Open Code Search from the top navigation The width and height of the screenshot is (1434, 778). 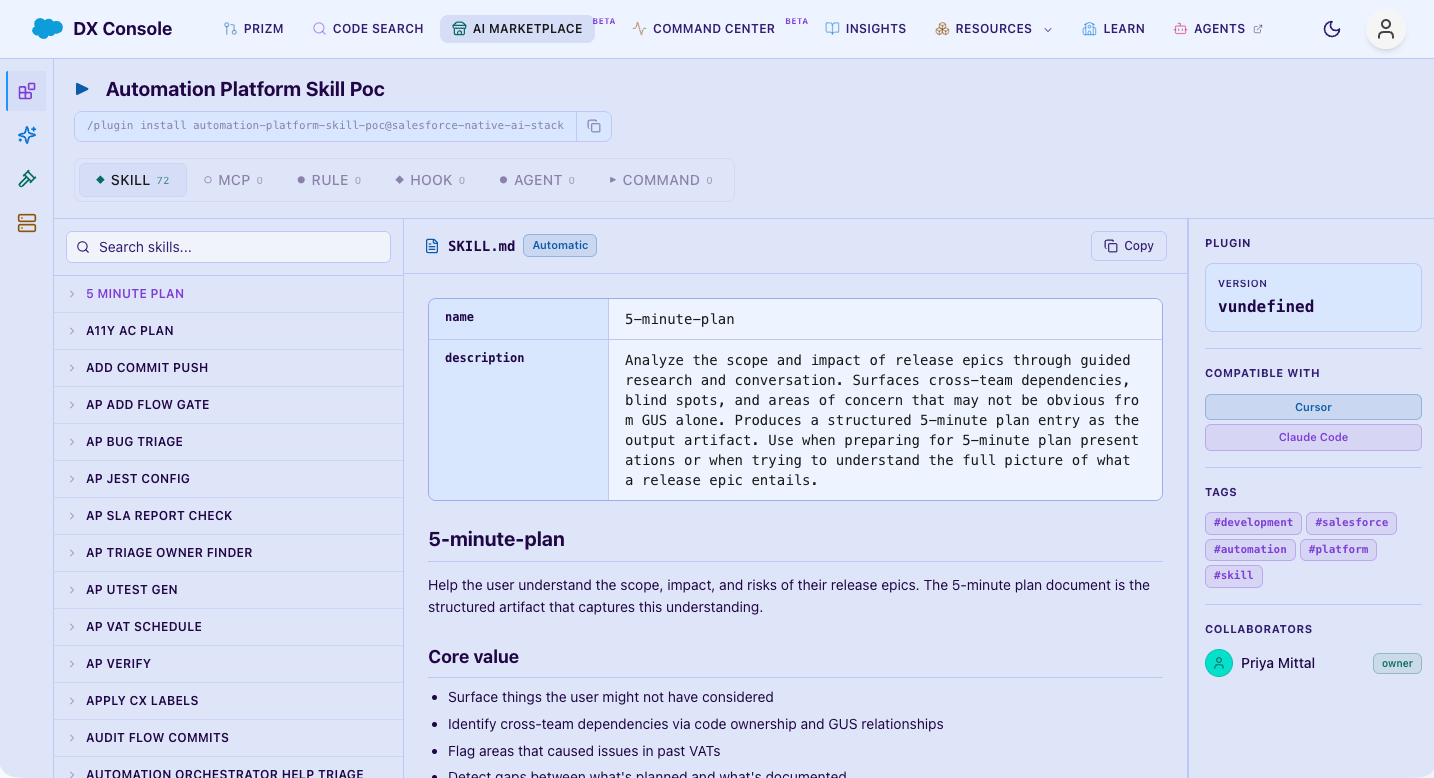pyautogui.click(x=368, y=29)
